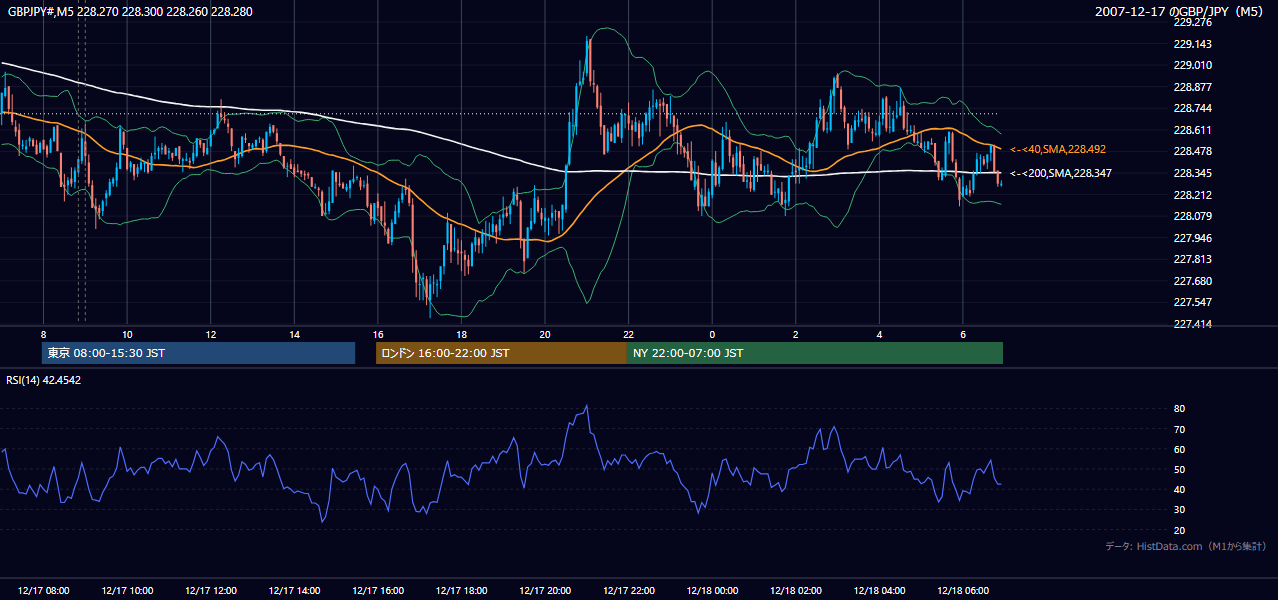Click the bottom time label 12/18 04:00

[879, 591]
